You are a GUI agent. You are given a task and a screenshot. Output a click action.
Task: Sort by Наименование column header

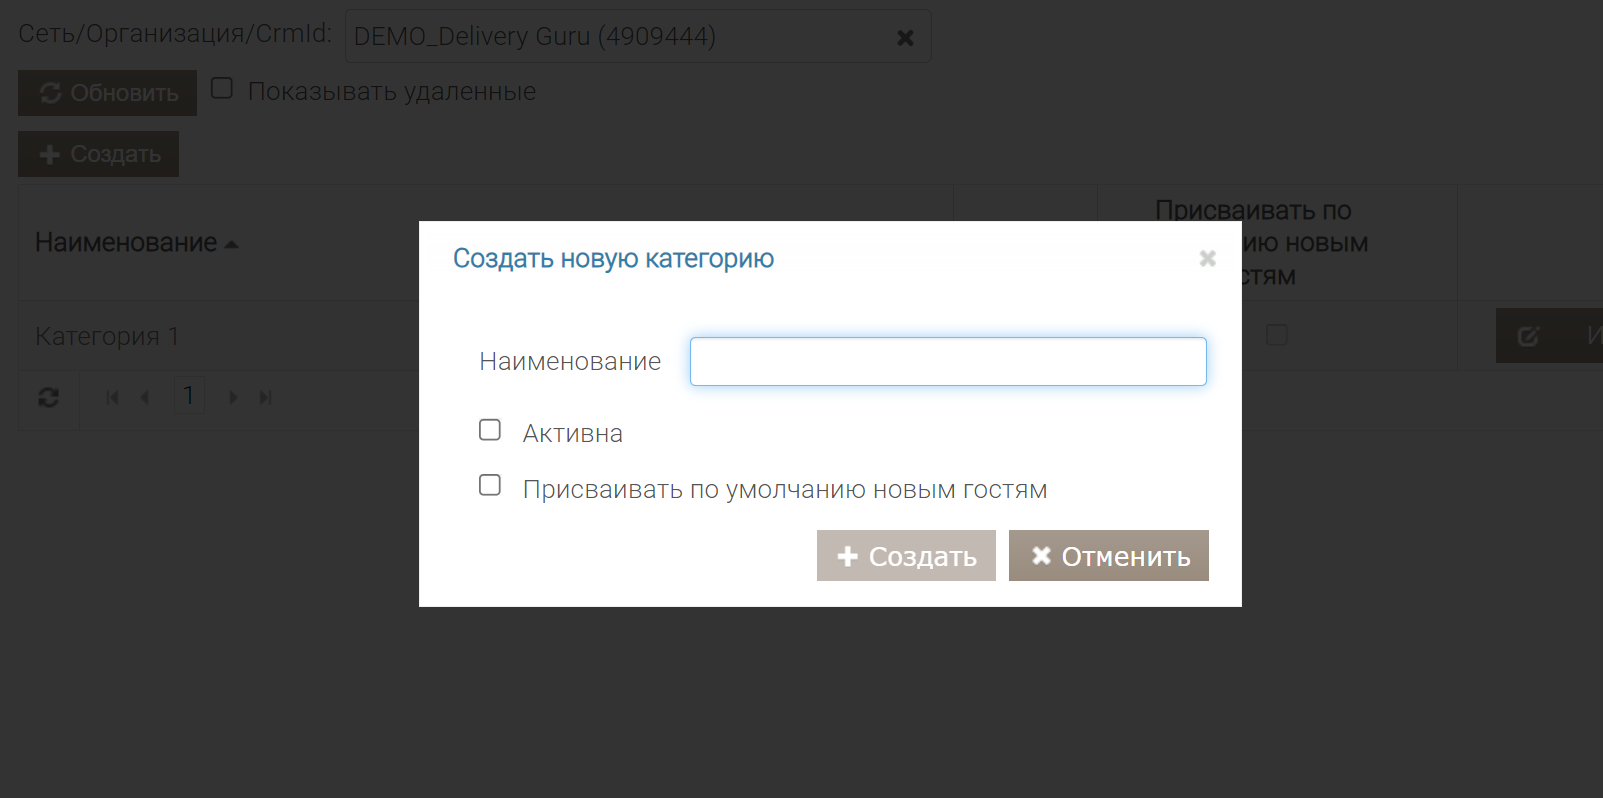(126, 243)
